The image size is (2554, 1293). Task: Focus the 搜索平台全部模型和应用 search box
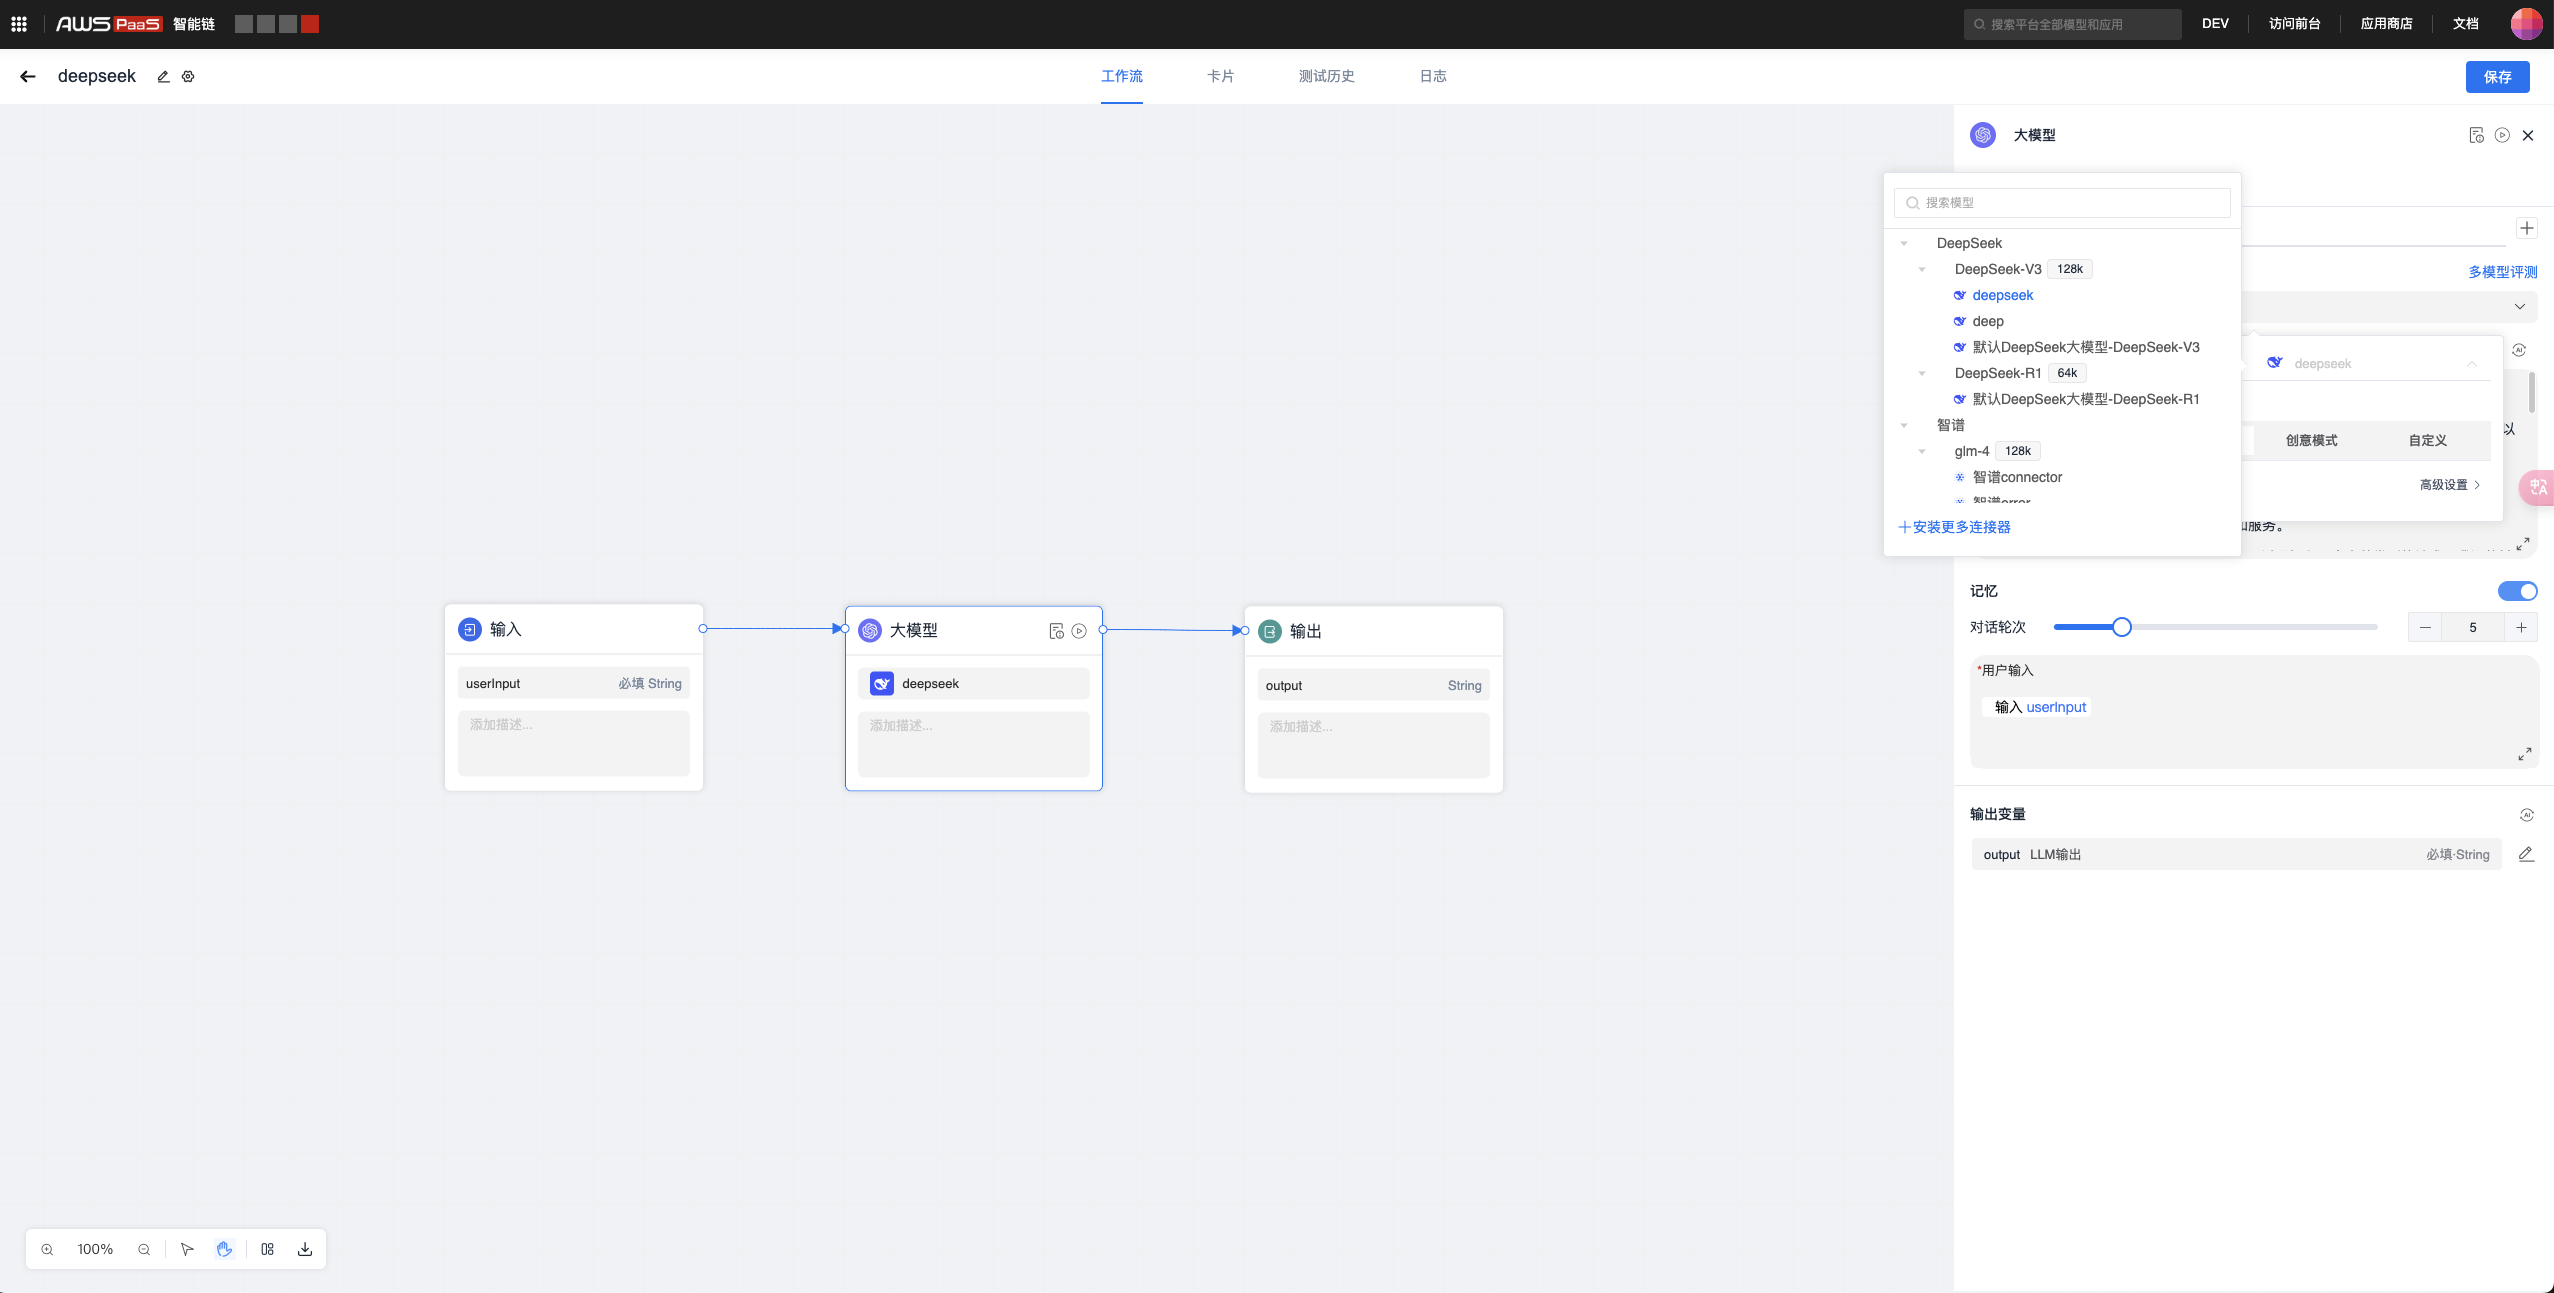click(x=2072, y=24)
